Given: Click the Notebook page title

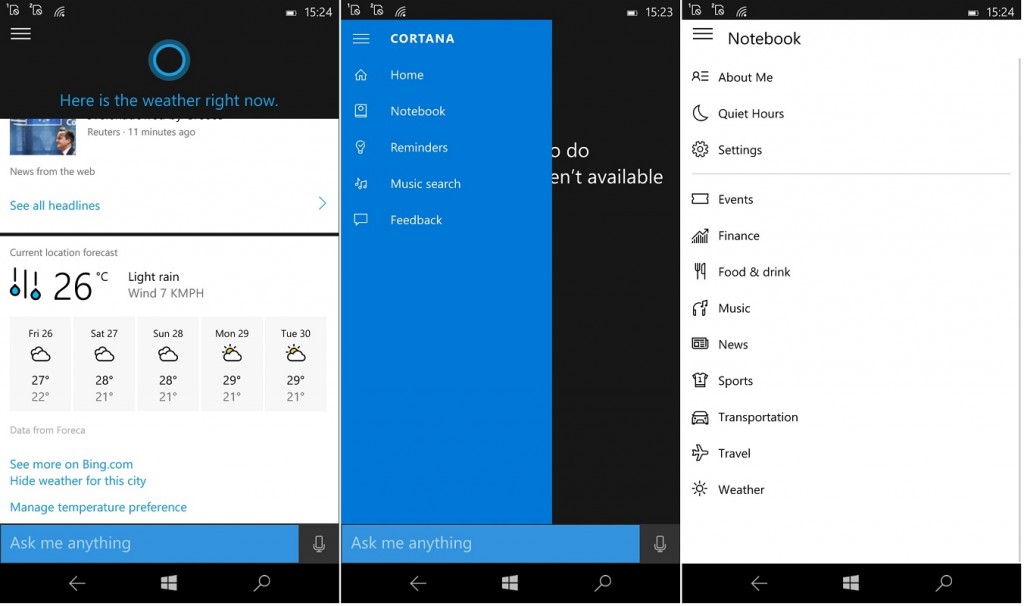Looking at the screenshot, I should coord(764,39).
